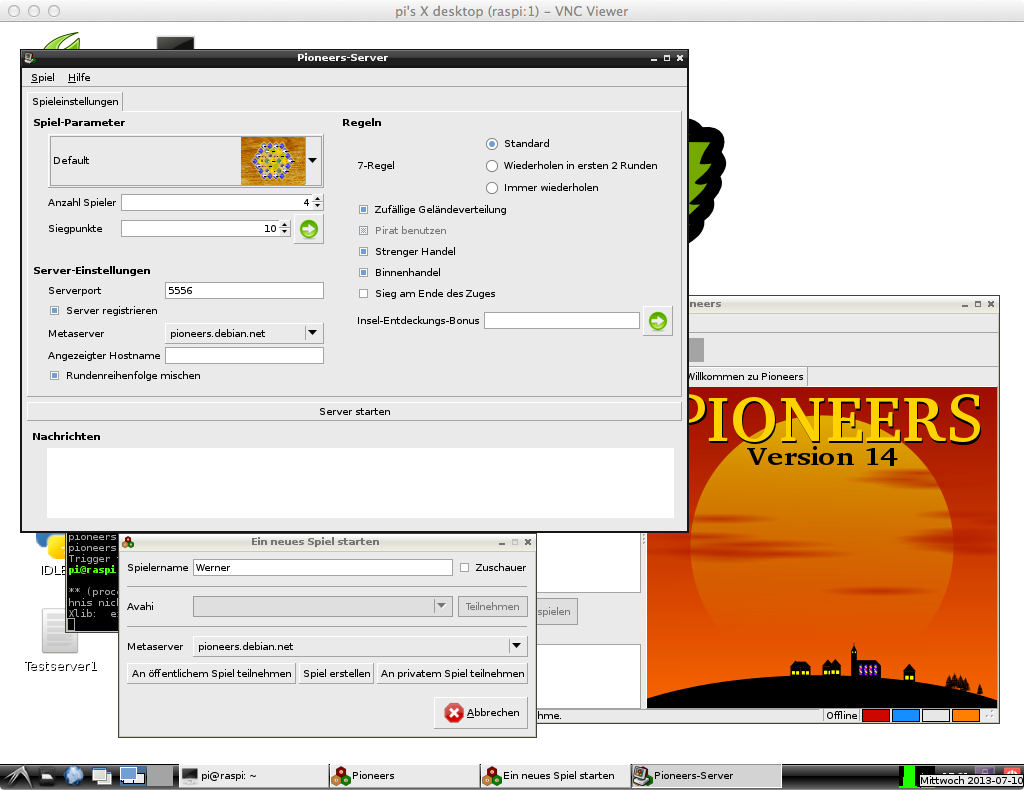
Task: Click the blue player color swatch
Action: 906,716
